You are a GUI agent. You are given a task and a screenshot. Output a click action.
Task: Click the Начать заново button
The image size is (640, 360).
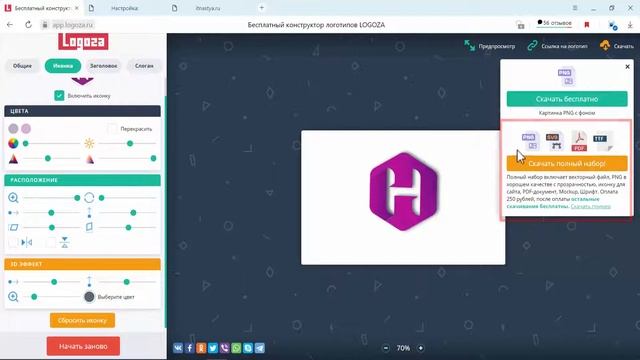click(83, 346)
